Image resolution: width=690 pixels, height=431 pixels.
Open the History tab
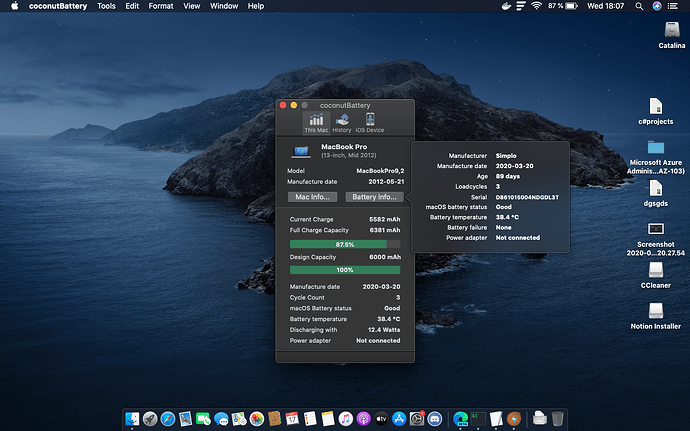[342, 122]
